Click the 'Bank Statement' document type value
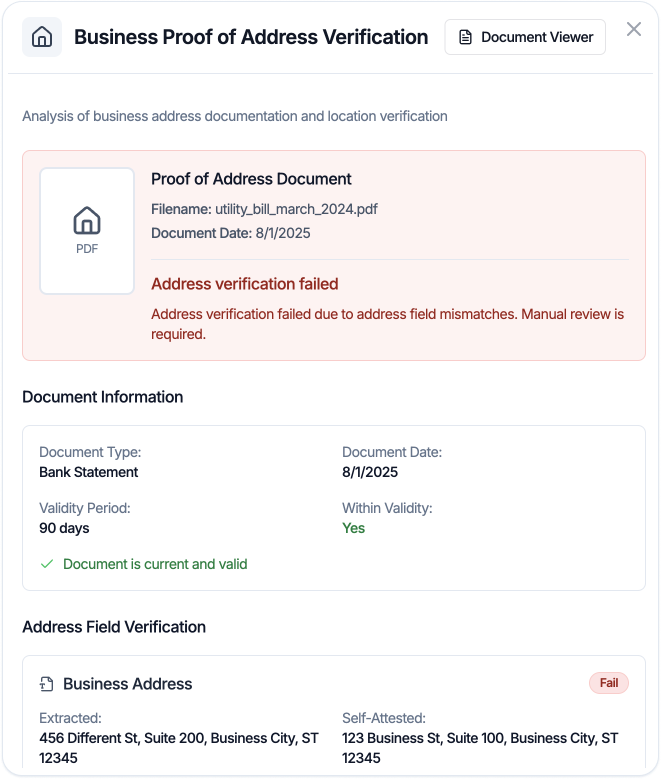 [x=88, y=472]
